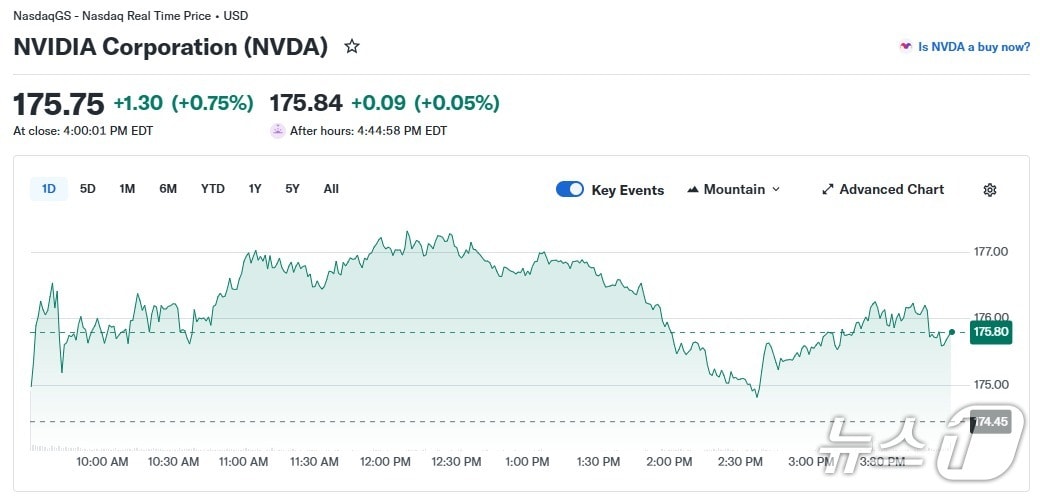Open chart settings gear icon

[989, 190]
